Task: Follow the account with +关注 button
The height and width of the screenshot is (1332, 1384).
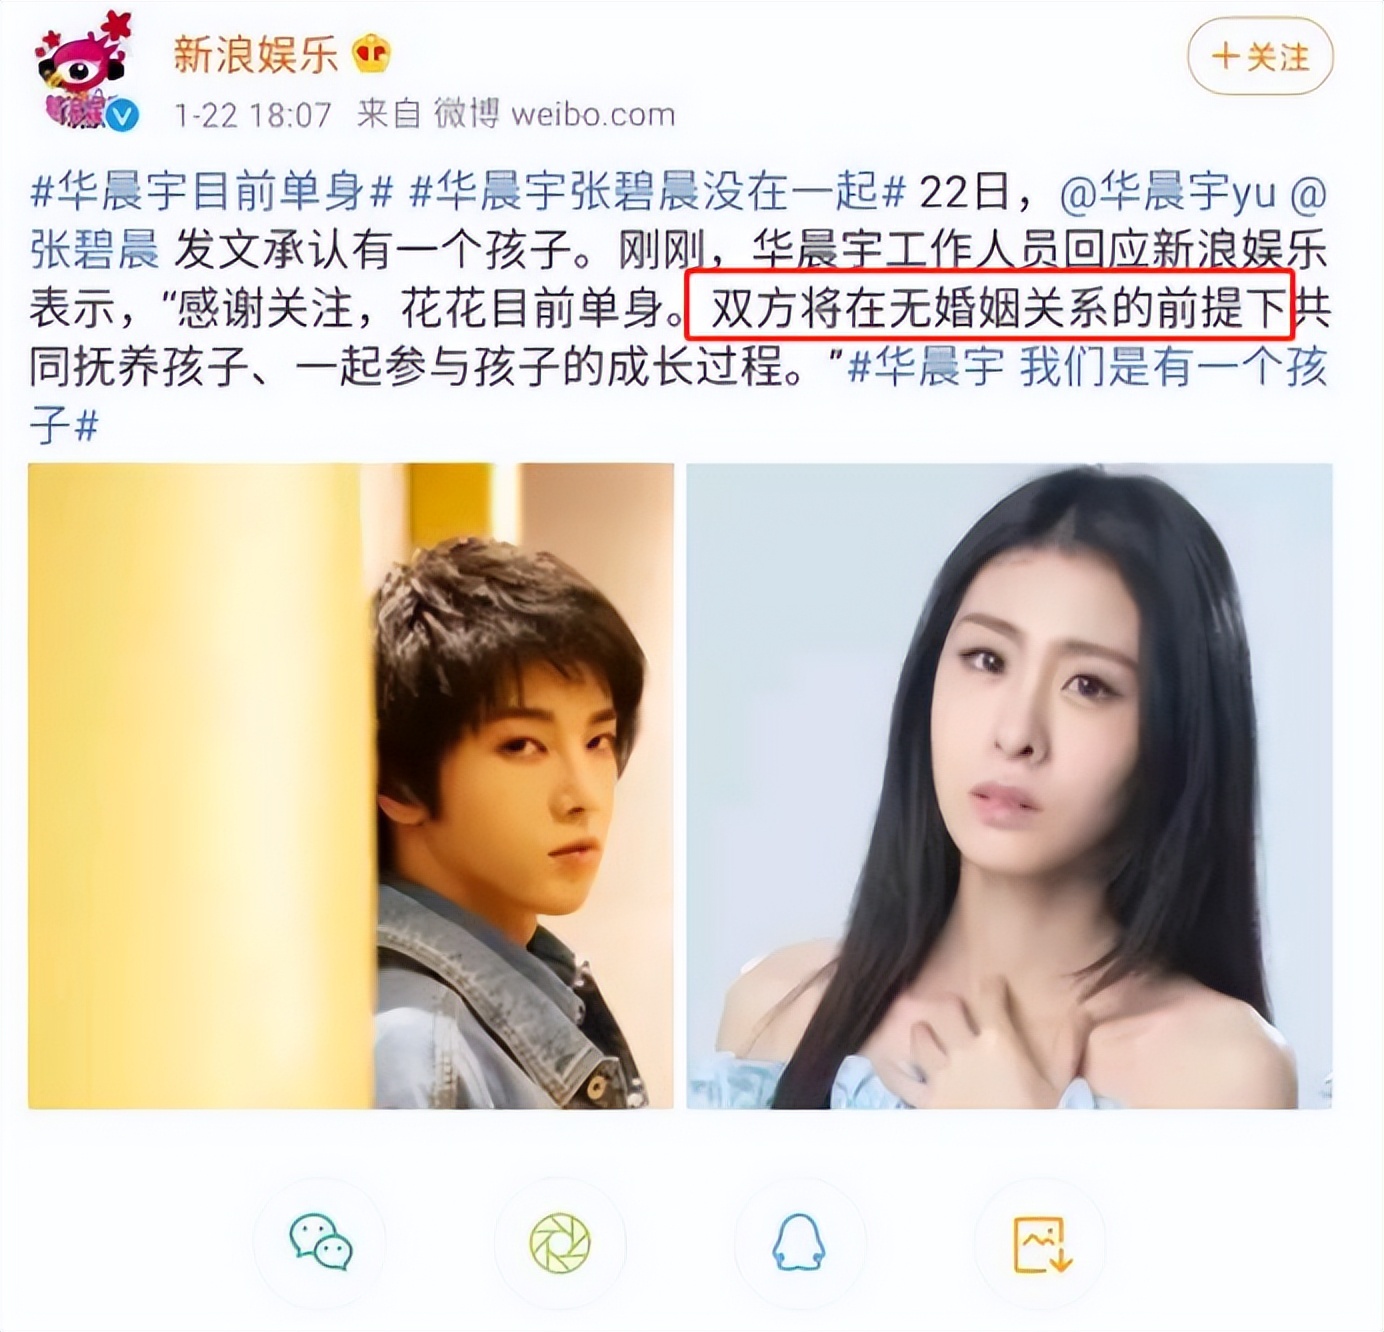Action: (1260, 57)
